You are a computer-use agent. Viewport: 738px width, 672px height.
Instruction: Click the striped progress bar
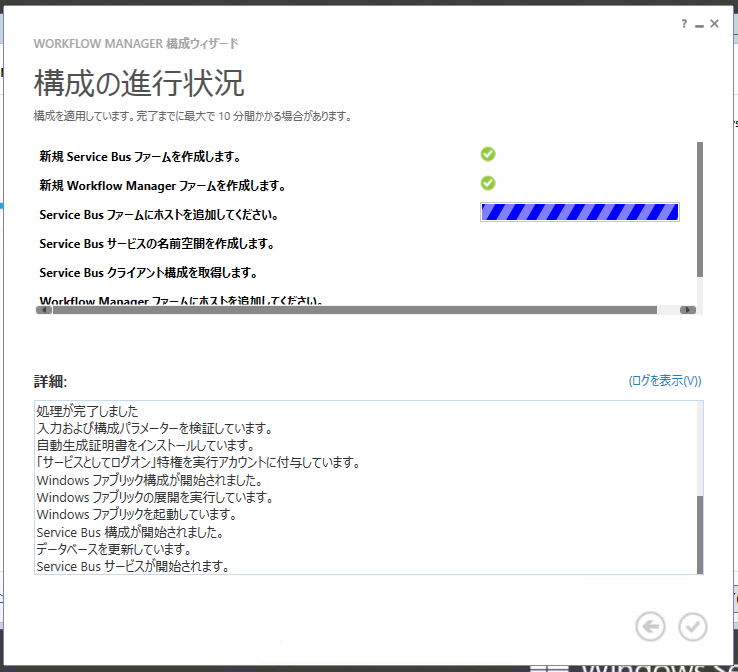coord(580,212)
